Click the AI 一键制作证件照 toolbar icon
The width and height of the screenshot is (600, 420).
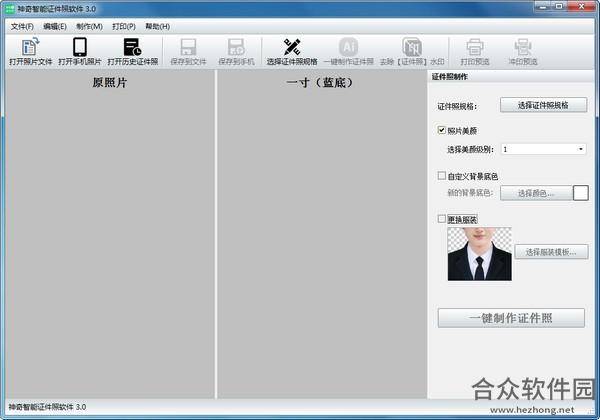348,52
